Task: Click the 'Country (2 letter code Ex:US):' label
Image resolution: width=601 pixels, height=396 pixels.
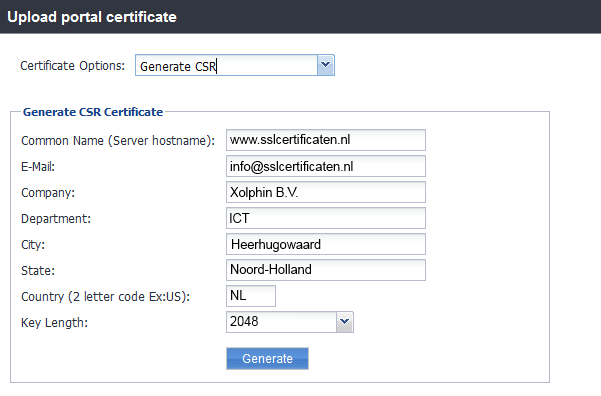Action: coord(105,297)
